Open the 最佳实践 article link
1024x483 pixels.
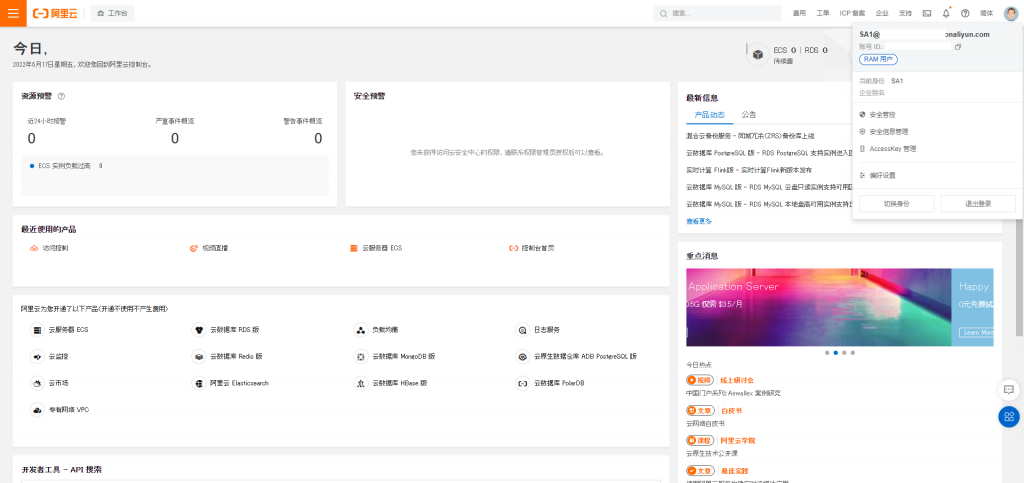tap(734, 471)
